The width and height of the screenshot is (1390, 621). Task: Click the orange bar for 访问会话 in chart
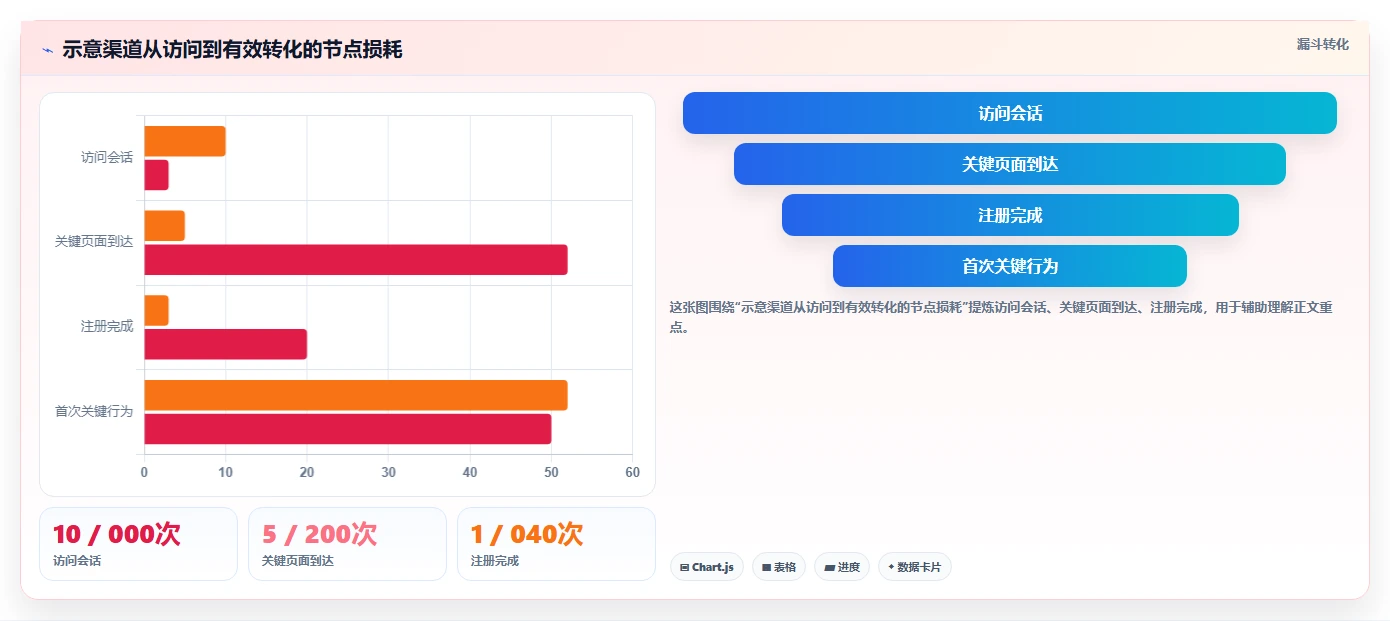pyautogui.click(x=185, y=141)
